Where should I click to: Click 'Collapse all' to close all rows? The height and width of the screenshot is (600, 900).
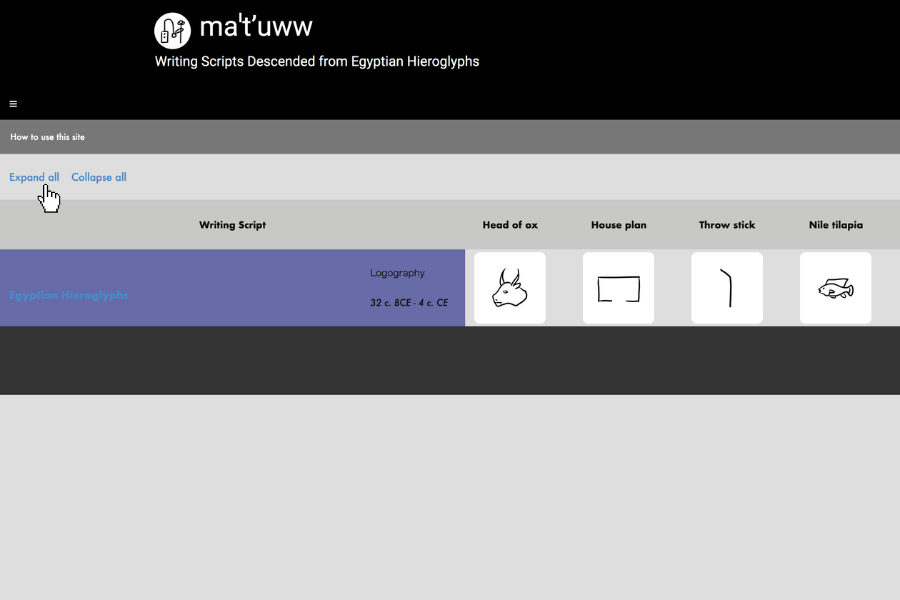click(99, 177)
